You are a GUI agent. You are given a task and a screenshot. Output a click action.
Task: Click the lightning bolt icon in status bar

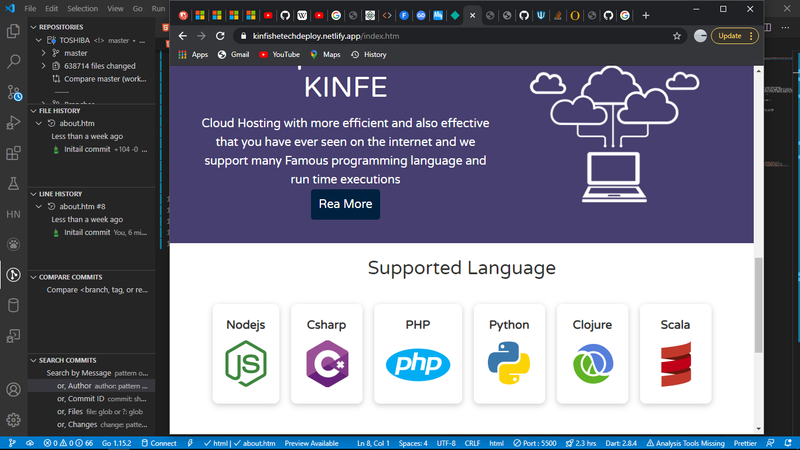190,443
